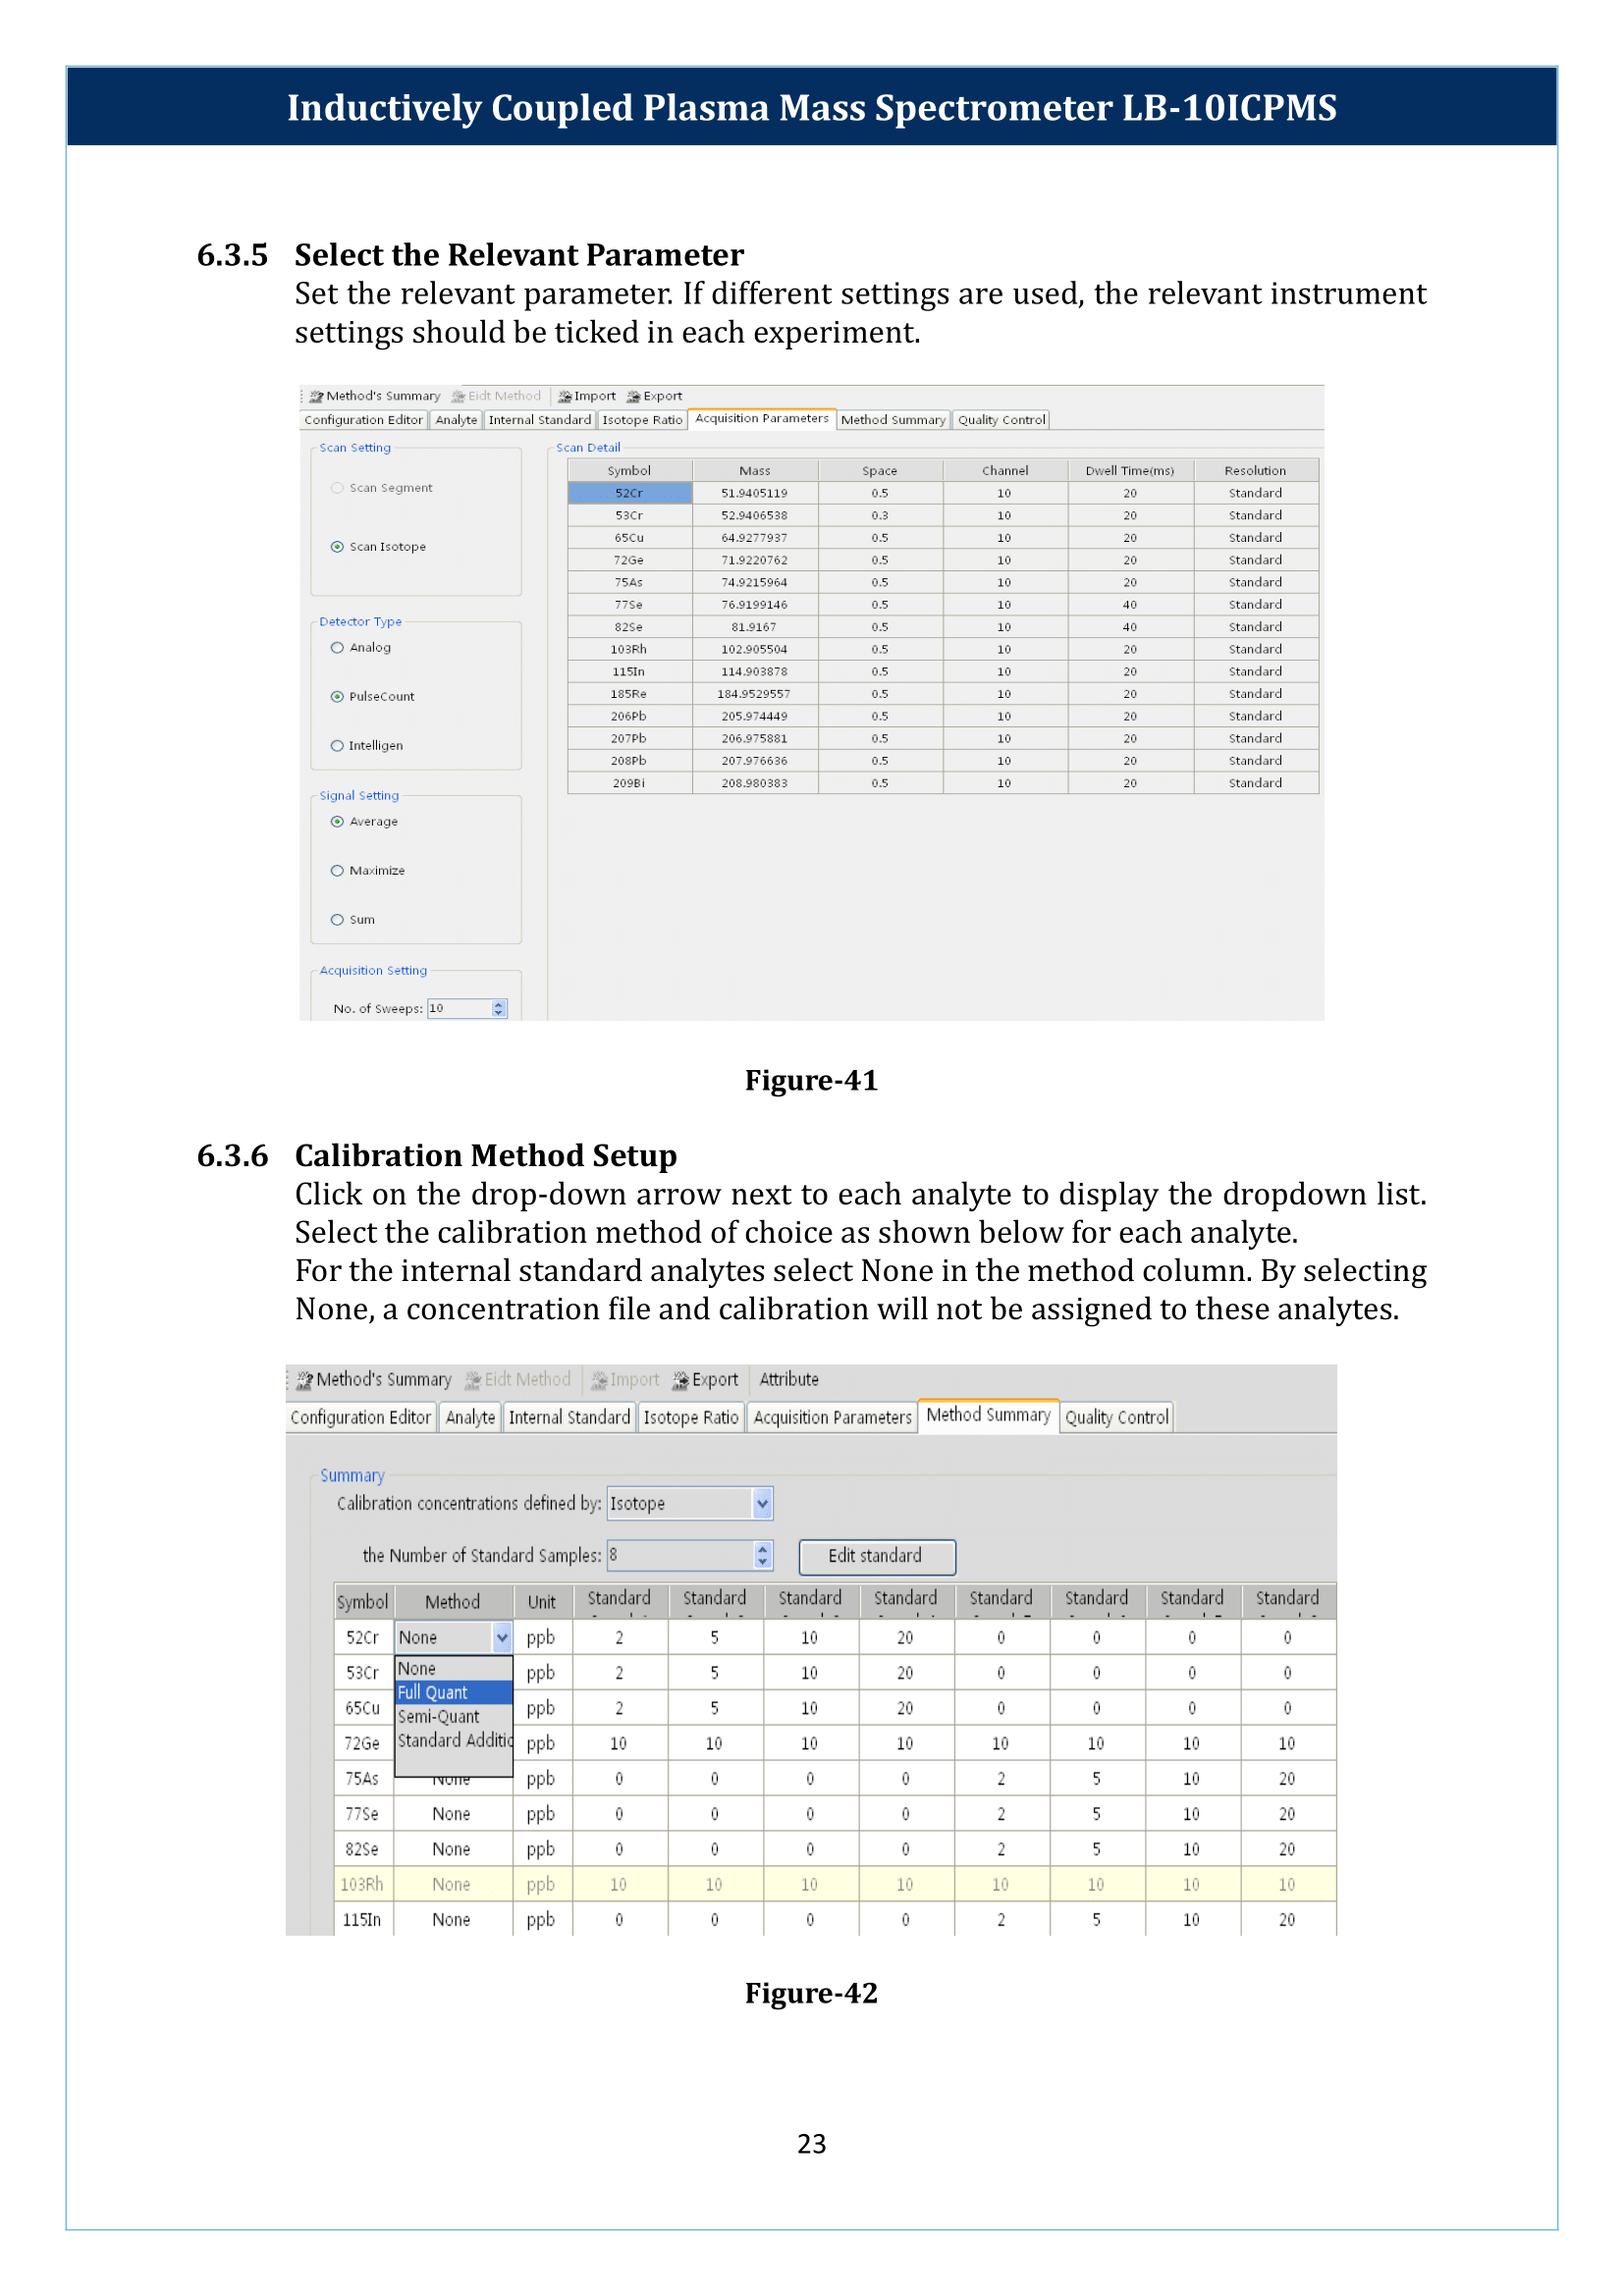
Task: Click the 103Rh symbol in Figure-42's highlighted row
Action: (x=363, y=1885)
